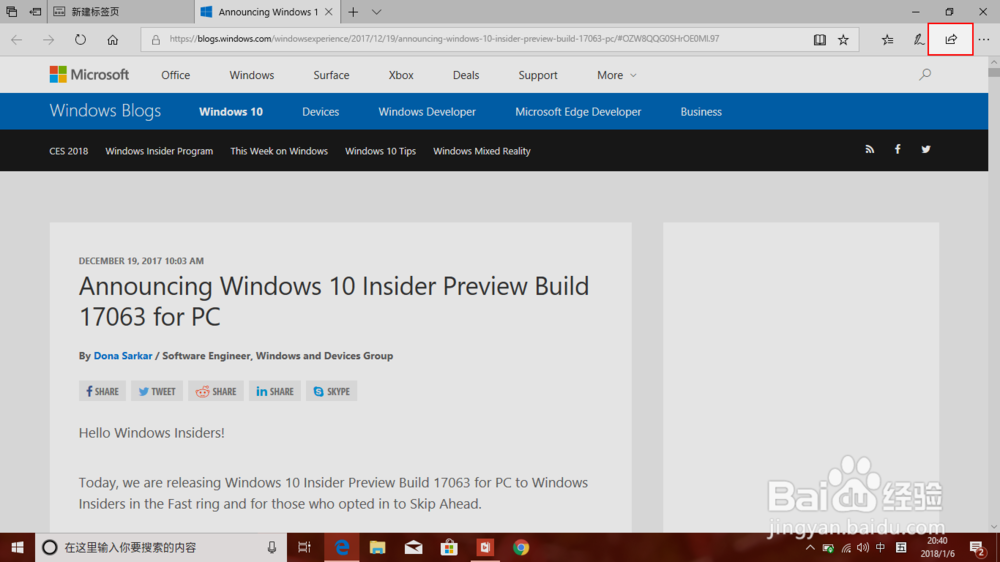Open the Favorites hub icon
Viewport: 1000px width, 562px height.
[887, 39]
